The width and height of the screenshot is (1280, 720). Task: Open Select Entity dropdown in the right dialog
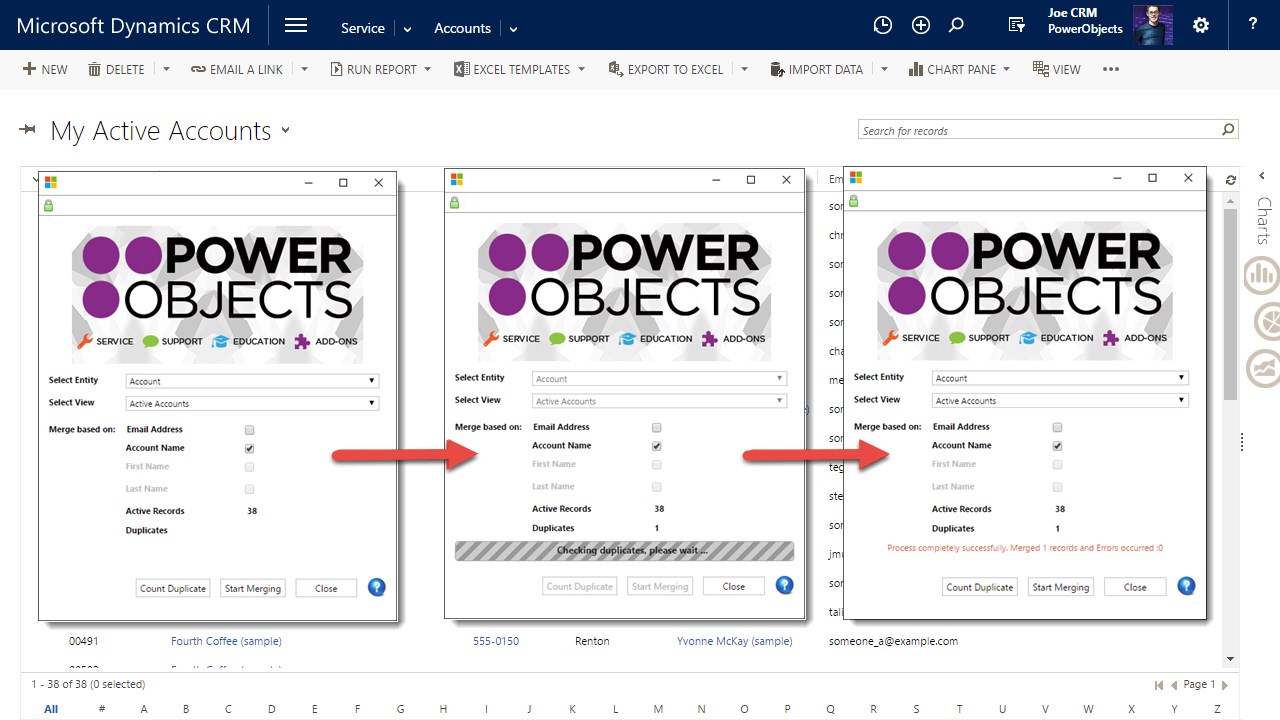(x=1060, y=378)
